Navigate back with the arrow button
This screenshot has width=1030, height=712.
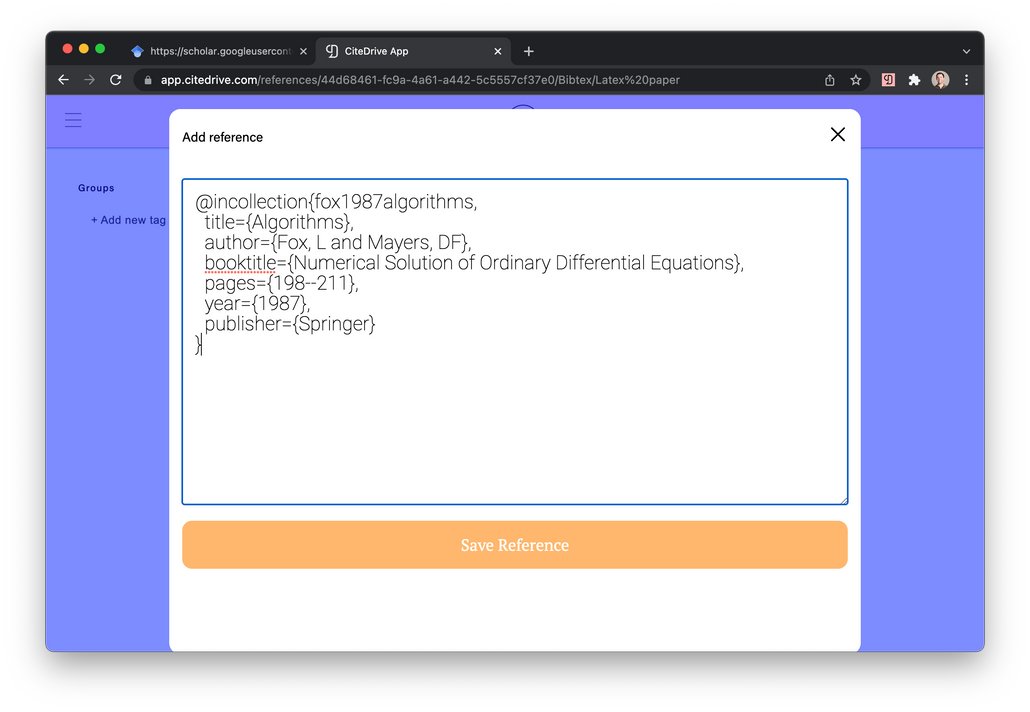pyautogui.click(x=62, y=79)
